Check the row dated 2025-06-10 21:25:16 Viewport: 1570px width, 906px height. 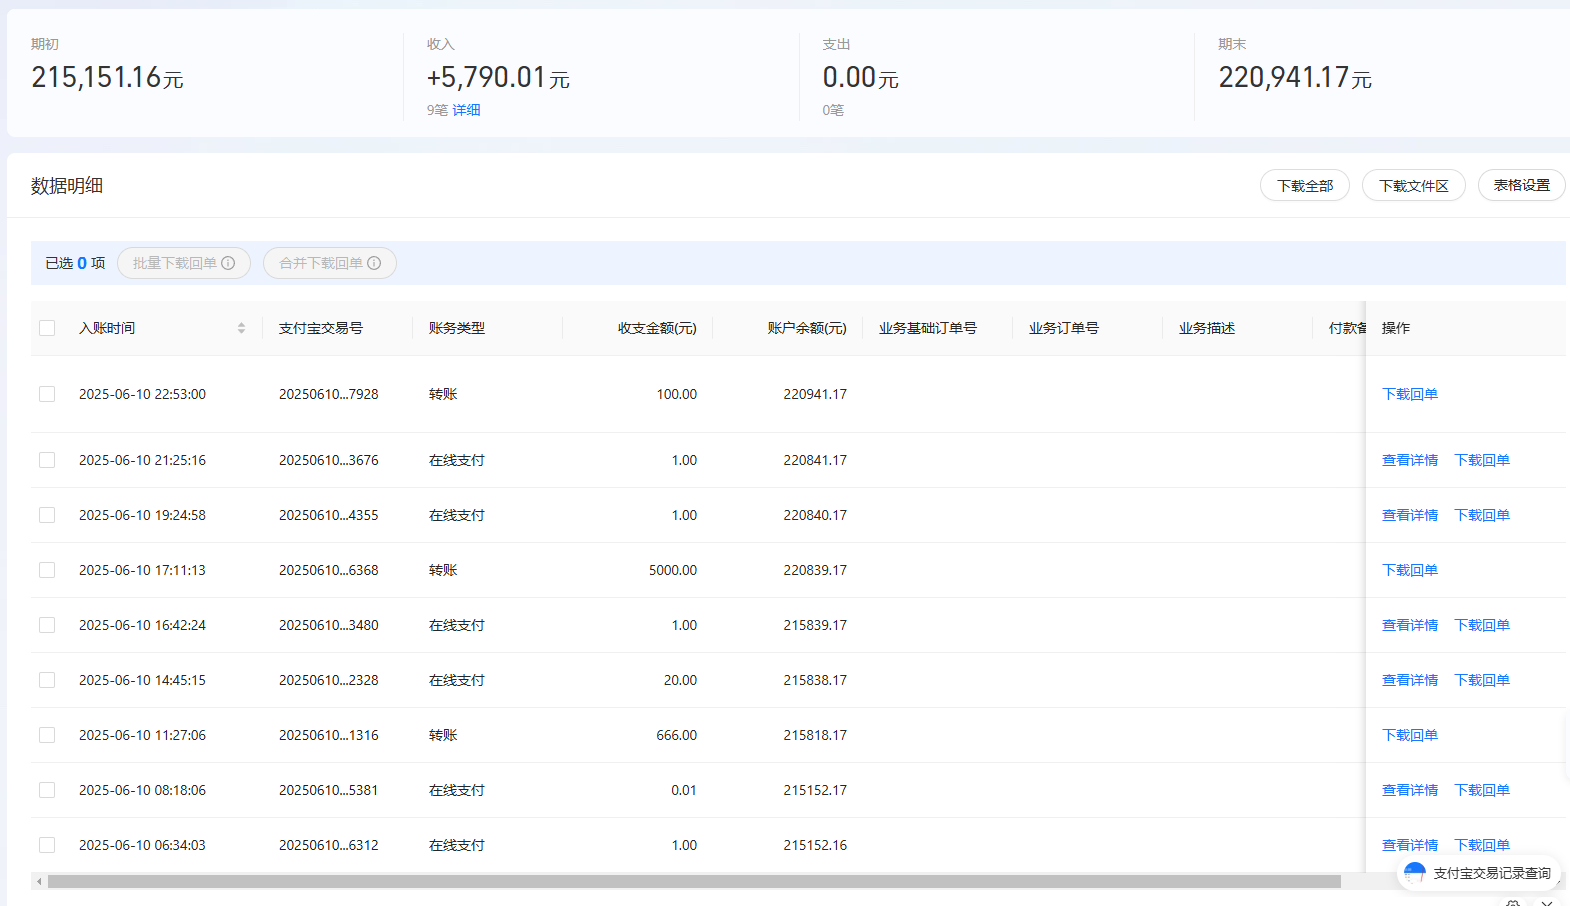pyautogui.click(x=47, y=460)
